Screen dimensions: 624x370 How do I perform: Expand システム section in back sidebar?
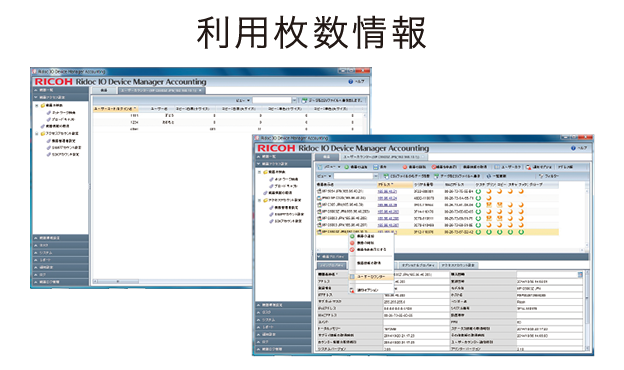(x=60, y=252)
